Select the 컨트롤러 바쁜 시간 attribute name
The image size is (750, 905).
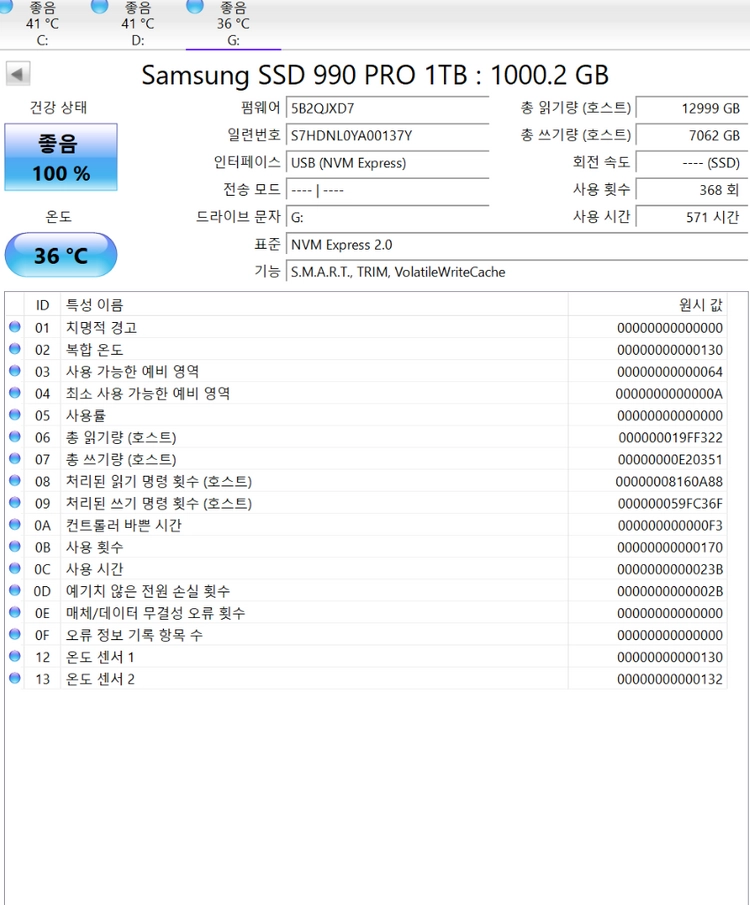pos(124,525)
